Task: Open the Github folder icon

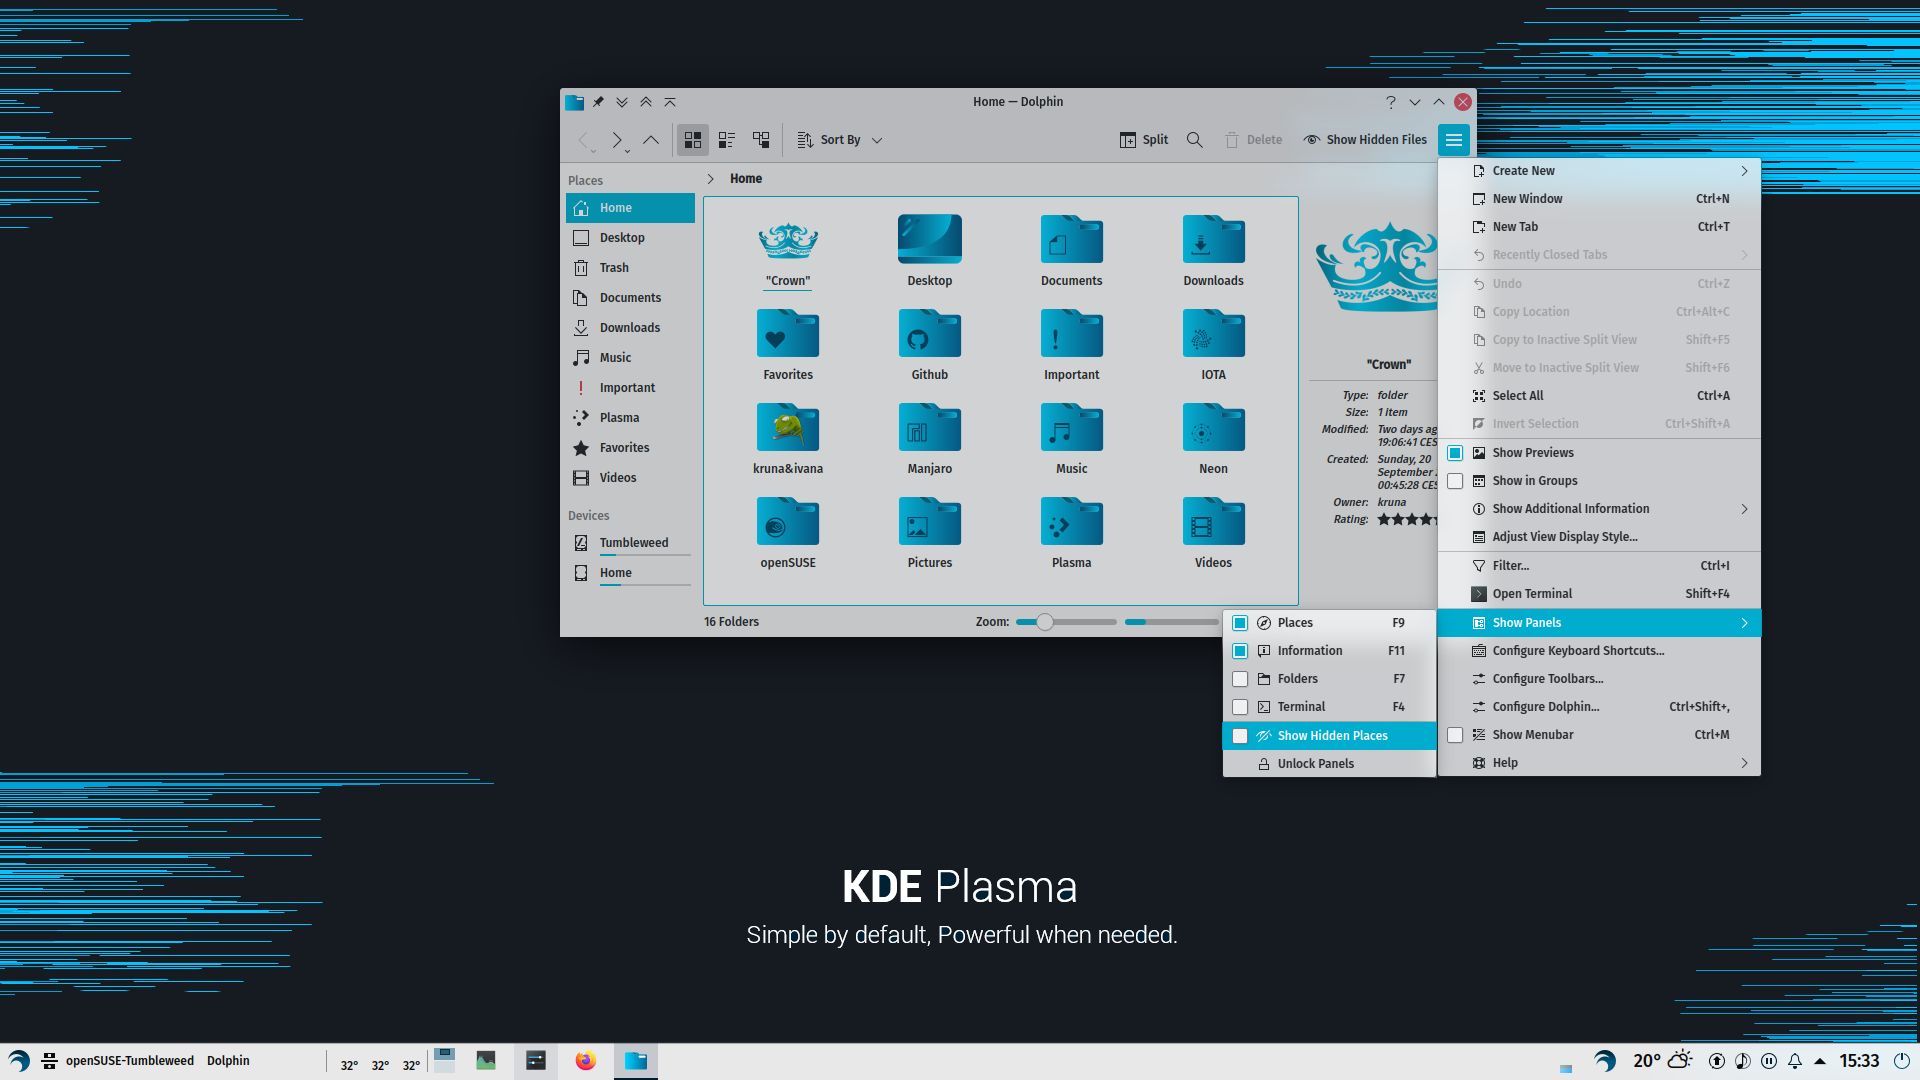Action: point(929,334)
